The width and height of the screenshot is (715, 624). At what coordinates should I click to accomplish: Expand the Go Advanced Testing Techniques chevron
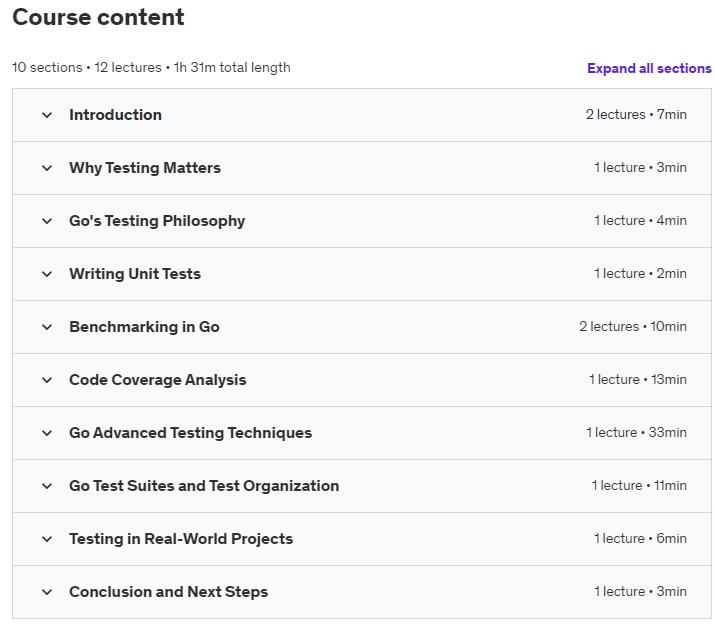pyautogui.click(x=47, y=433)
